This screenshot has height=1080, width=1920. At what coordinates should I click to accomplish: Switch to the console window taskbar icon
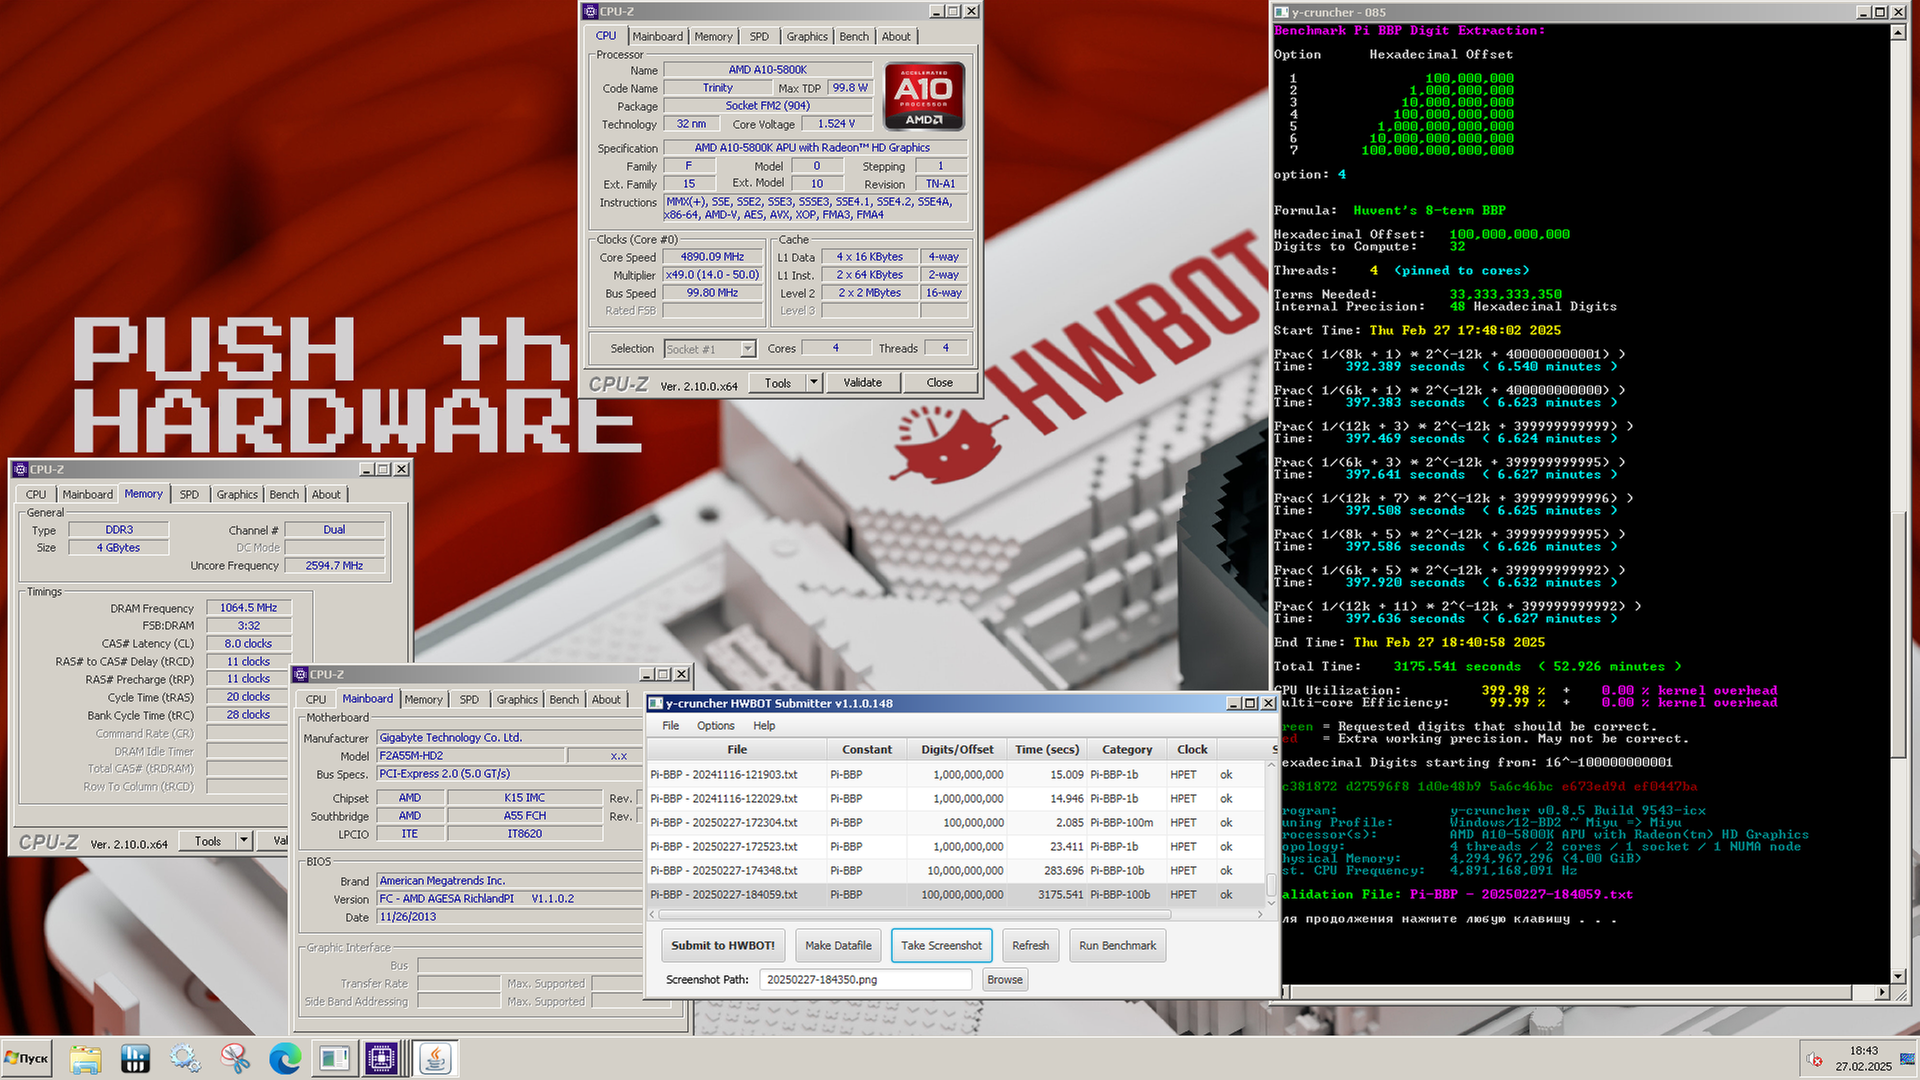click(334, 1058)
